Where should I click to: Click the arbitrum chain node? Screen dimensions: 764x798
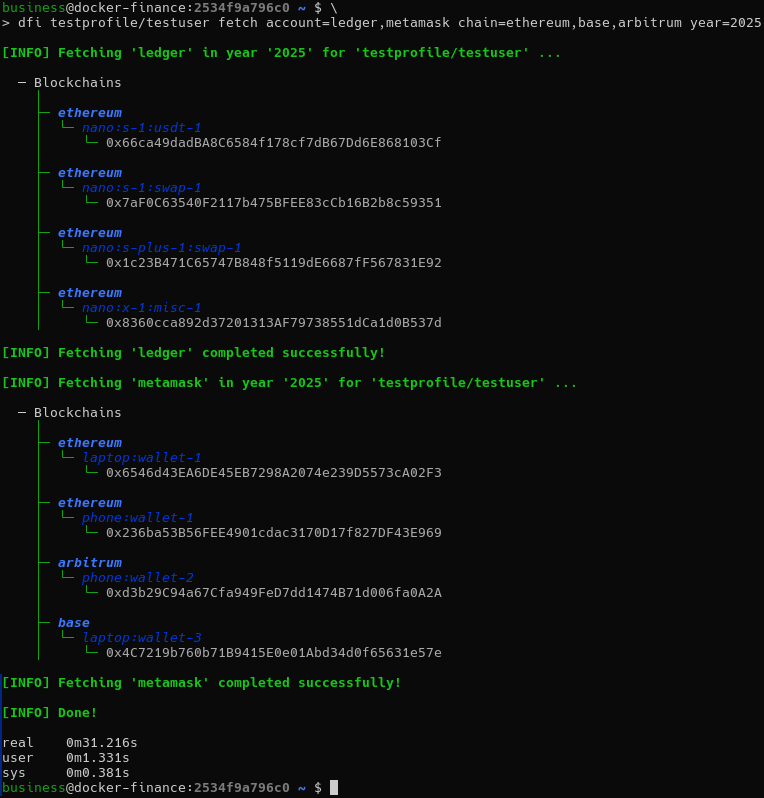(x=89, y=563)
